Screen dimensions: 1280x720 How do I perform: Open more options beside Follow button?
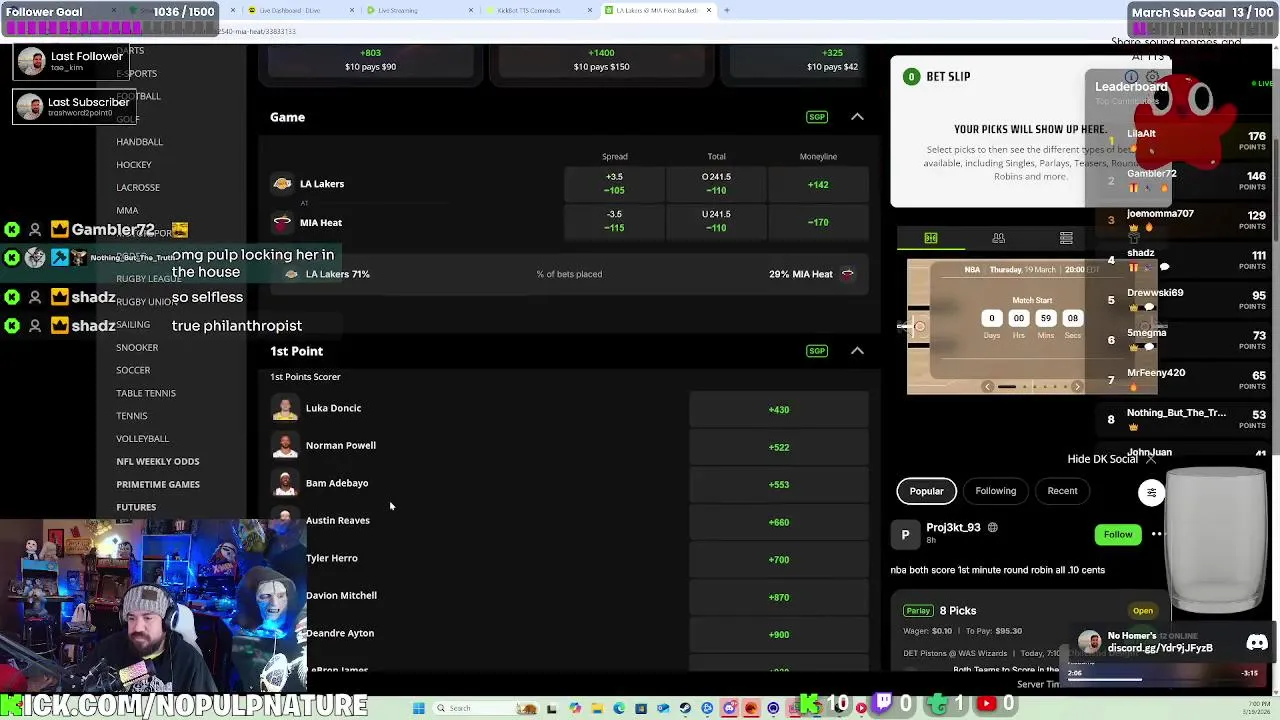click(x=1157, y=534)
